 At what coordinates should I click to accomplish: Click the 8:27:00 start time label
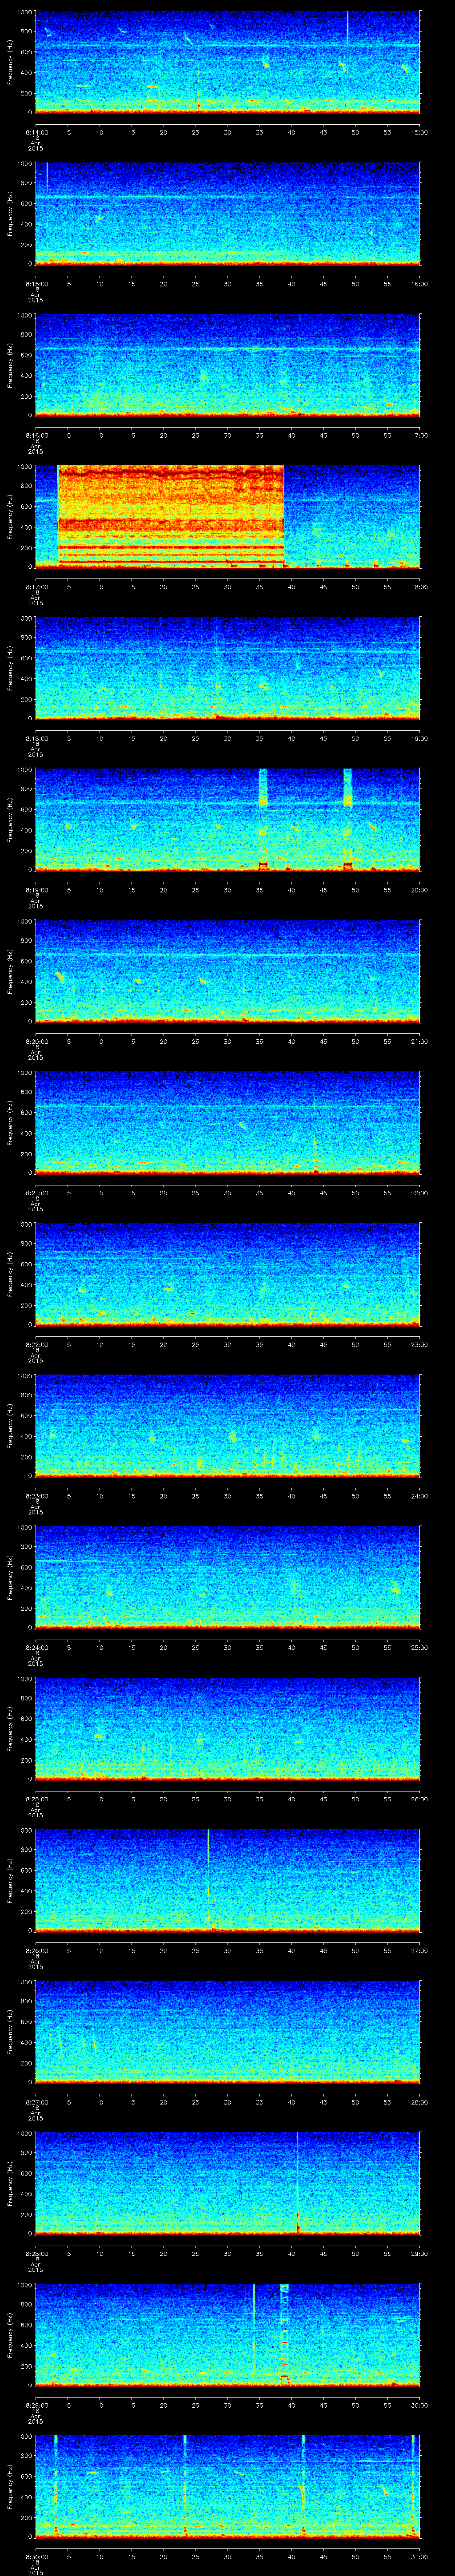click(36, 2102)
